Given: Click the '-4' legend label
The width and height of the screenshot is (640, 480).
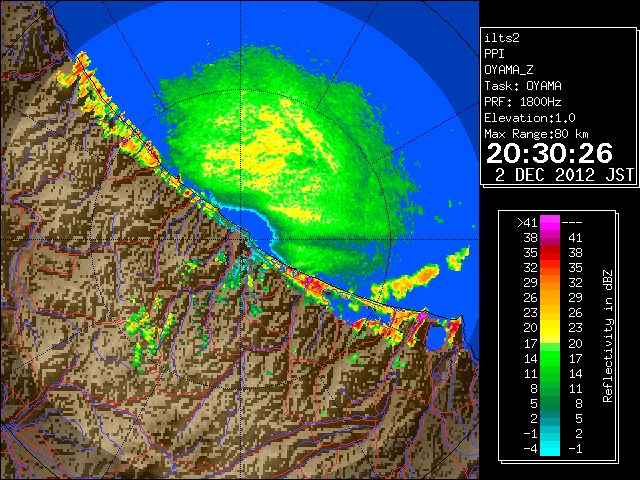Looking at the screenshot, I should click(530, 449).
